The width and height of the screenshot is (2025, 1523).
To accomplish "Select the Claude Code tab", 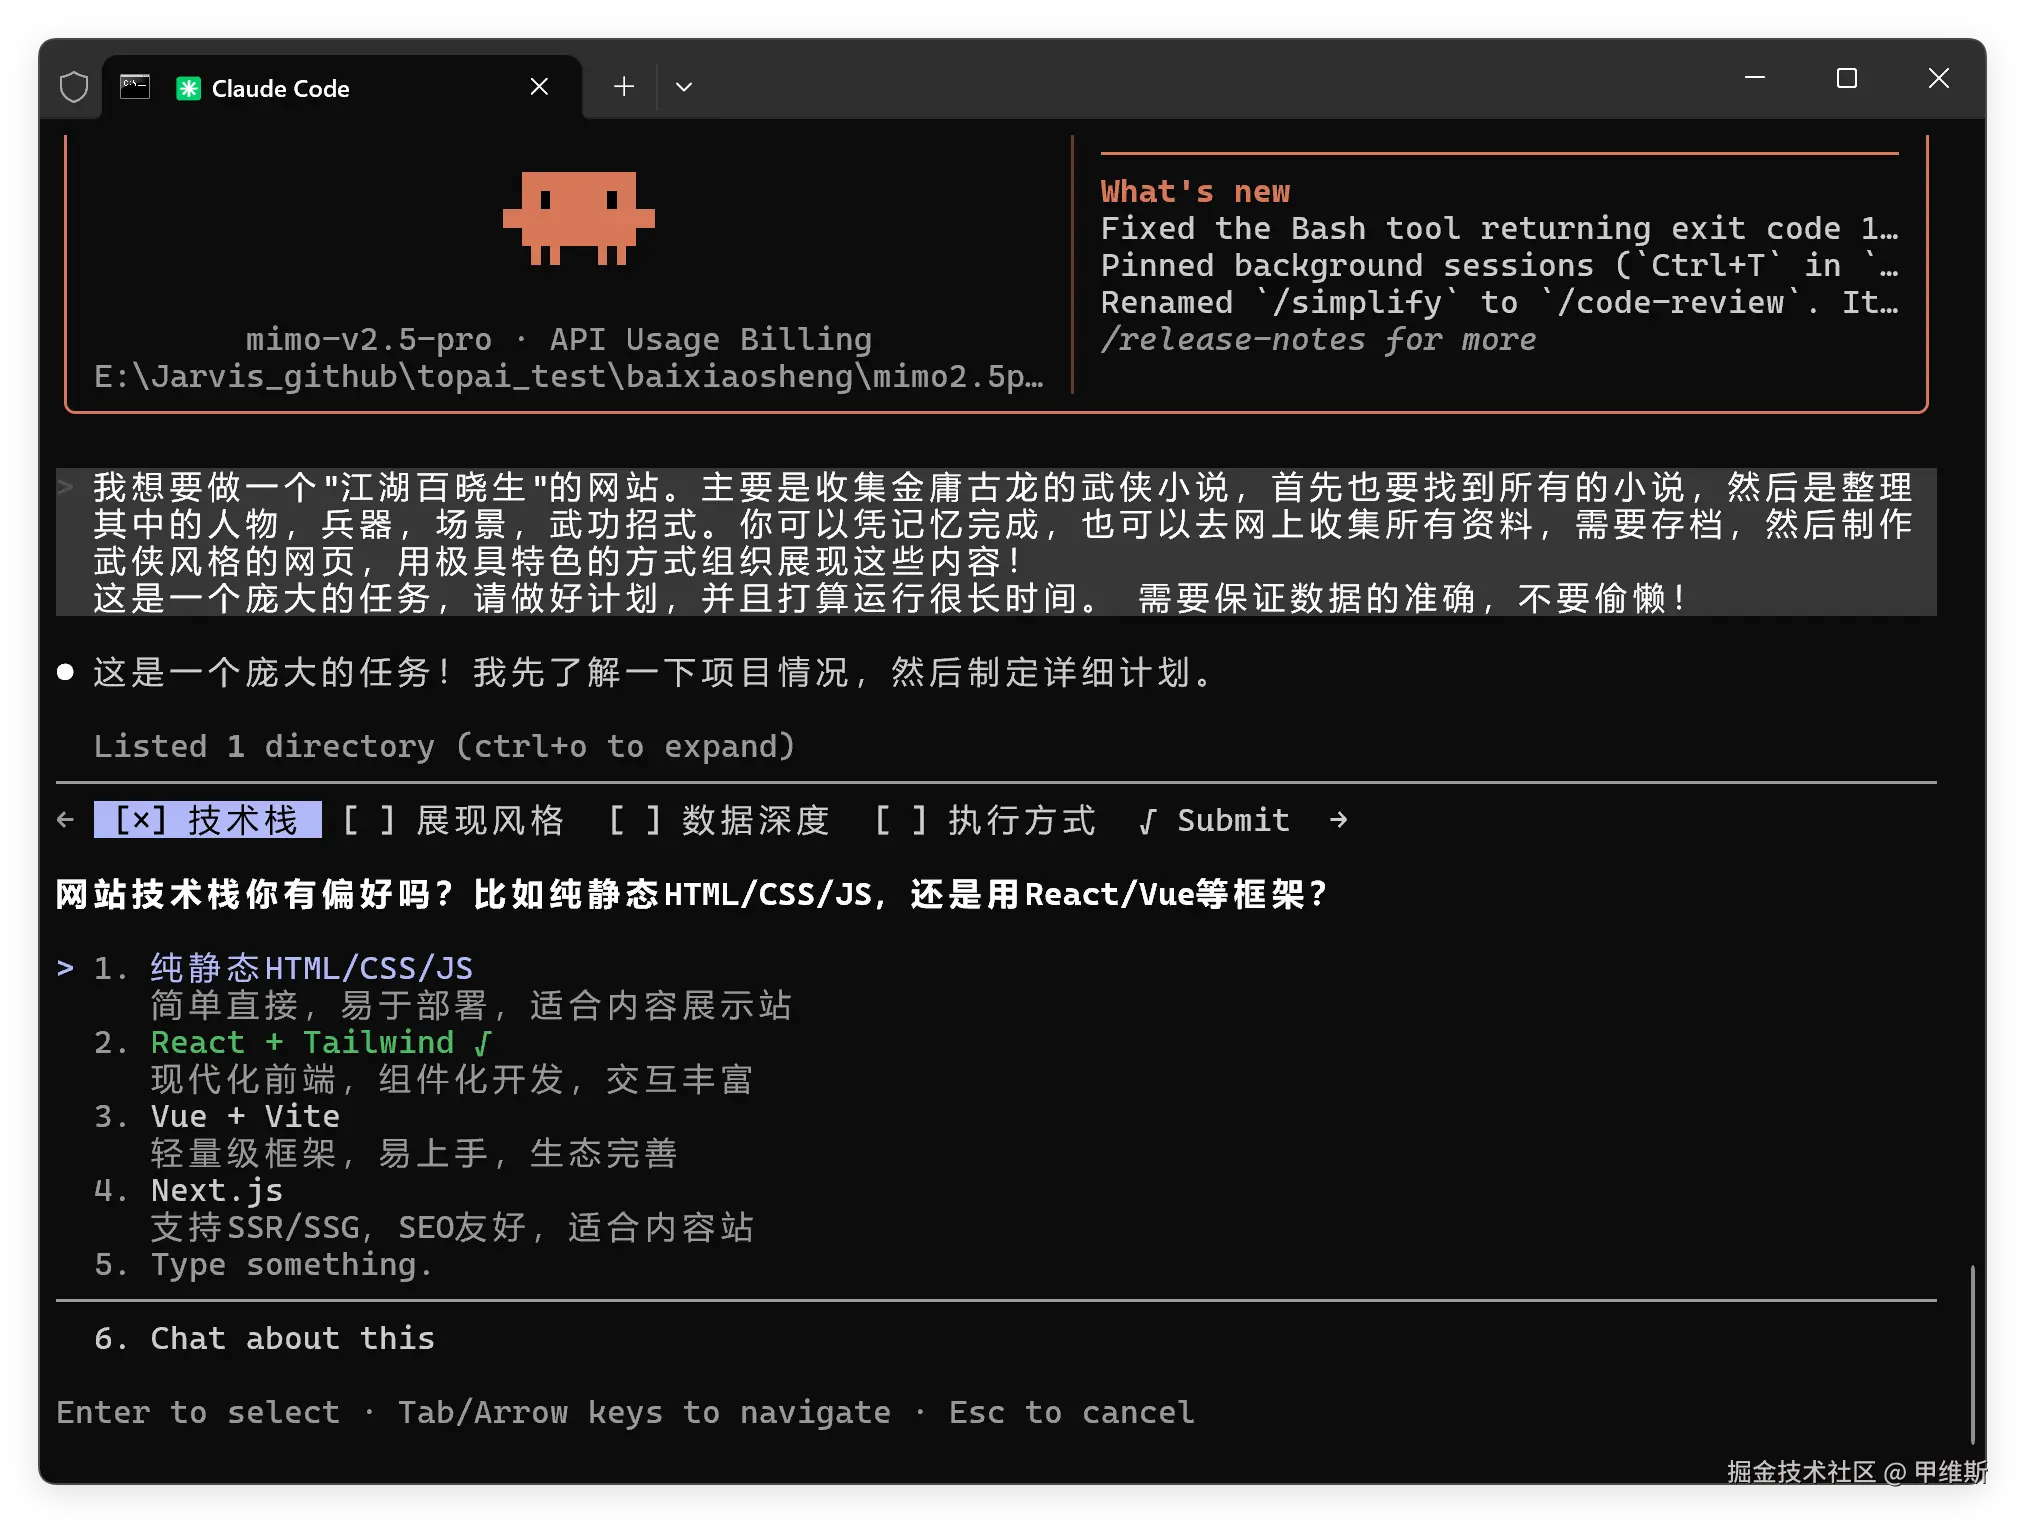I will pyautogui.click(x=342, y=87).
